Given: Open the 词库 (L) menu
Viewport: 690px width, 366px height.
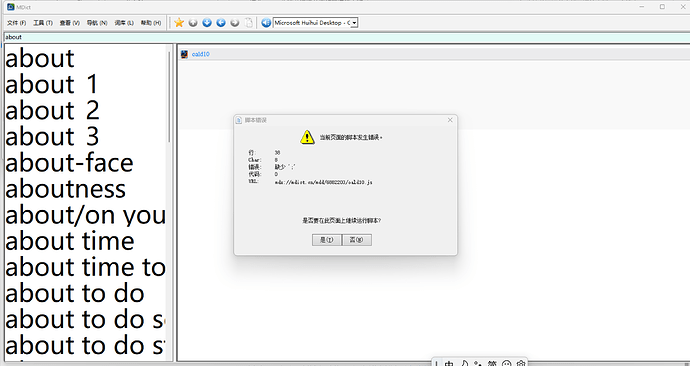Looking at the screenshot, I should pyautogui.click(x=124, y=23).
